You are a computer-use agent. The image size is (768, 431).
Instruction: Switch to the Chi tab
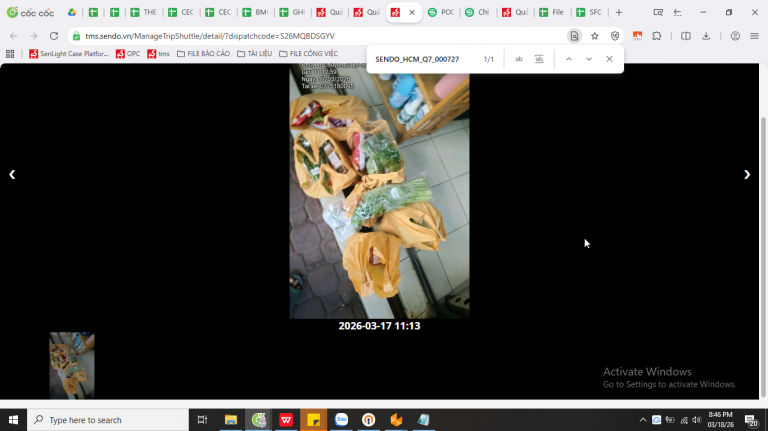coord(478,12)
